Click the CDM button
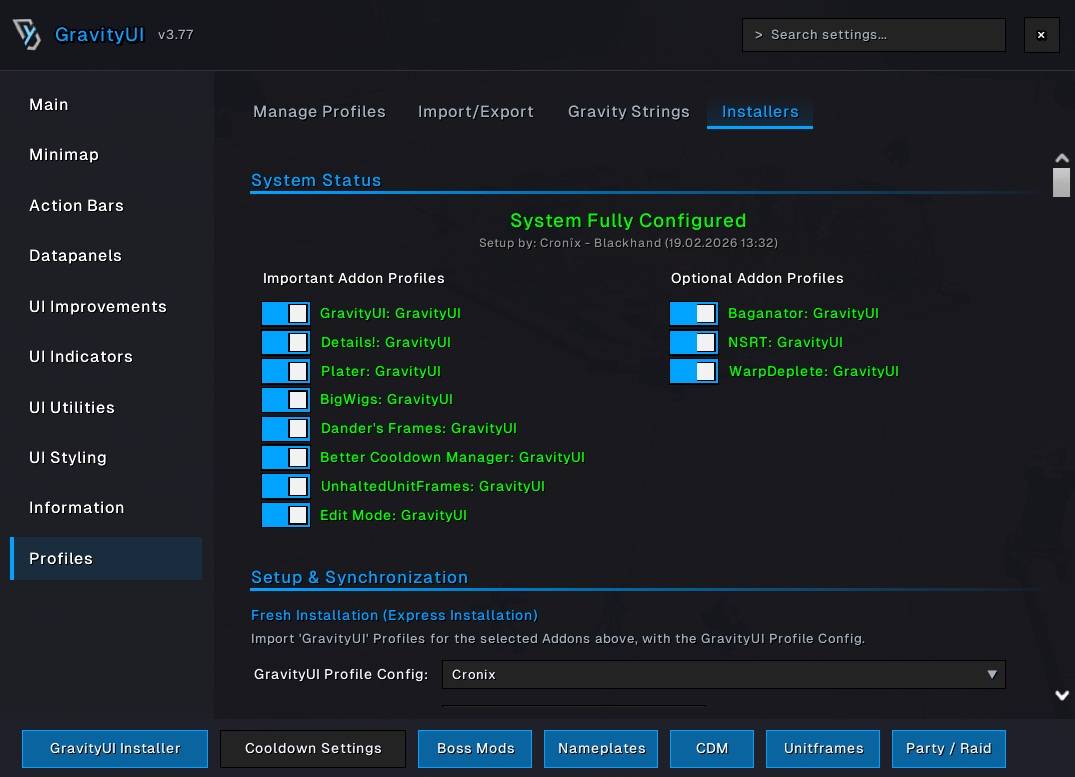1075x777 pixels. click(x=712, y=748)
